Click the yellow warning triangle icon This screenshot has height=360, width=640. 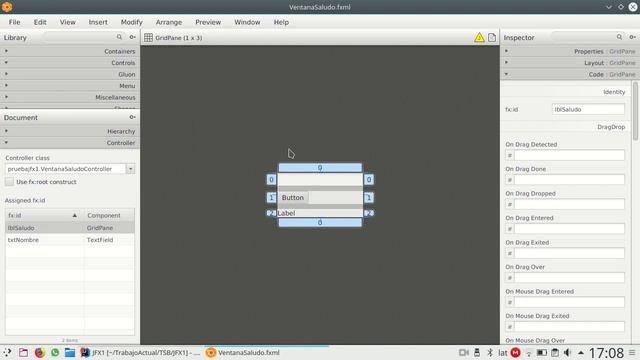(479, 38)
